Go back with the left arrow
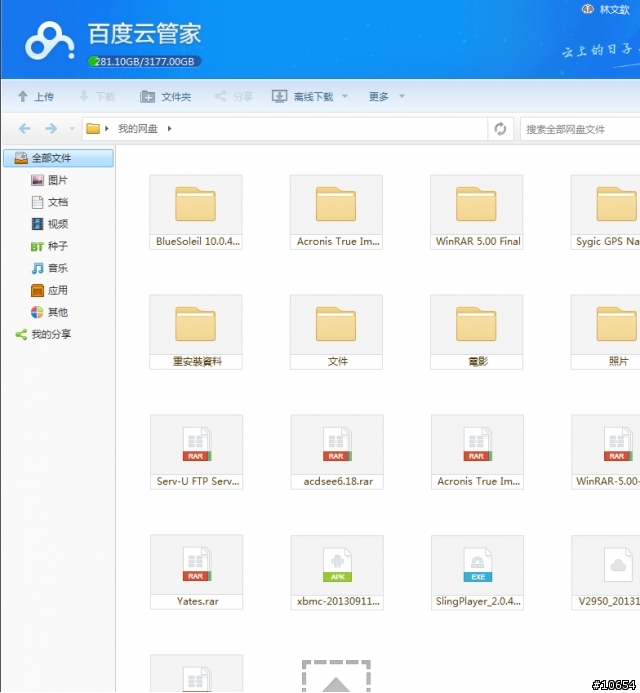The image size is (640, 693). click(x=25, y=129)
